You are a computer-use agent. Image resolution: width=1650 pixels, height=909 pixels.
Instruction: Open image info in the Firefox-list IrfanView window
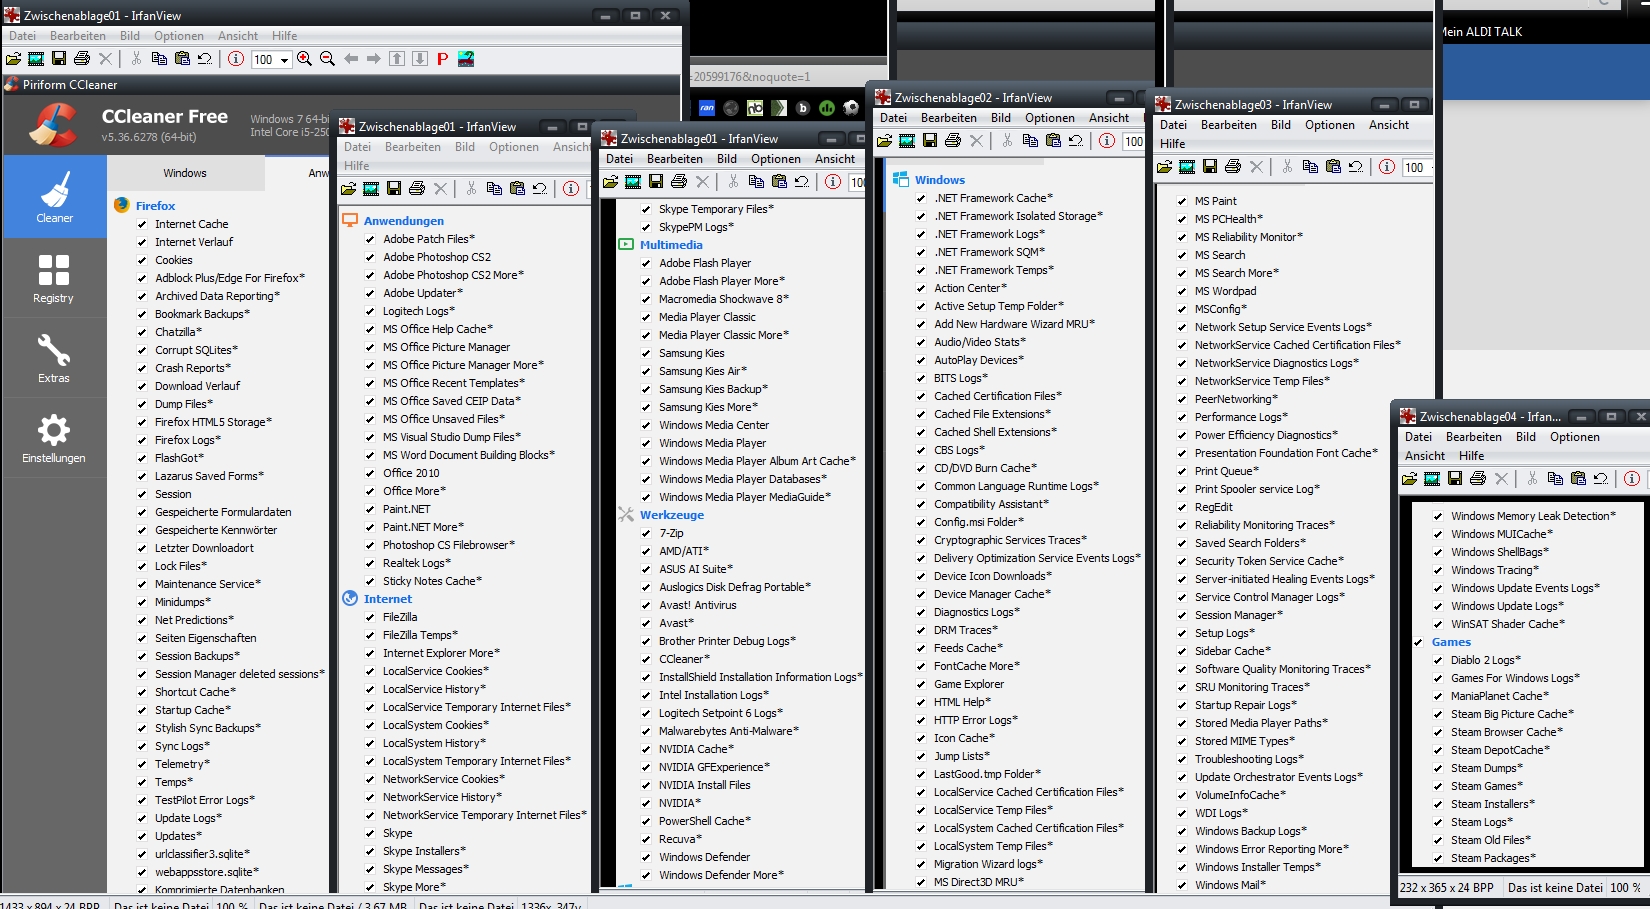click(x=236, y=59)
